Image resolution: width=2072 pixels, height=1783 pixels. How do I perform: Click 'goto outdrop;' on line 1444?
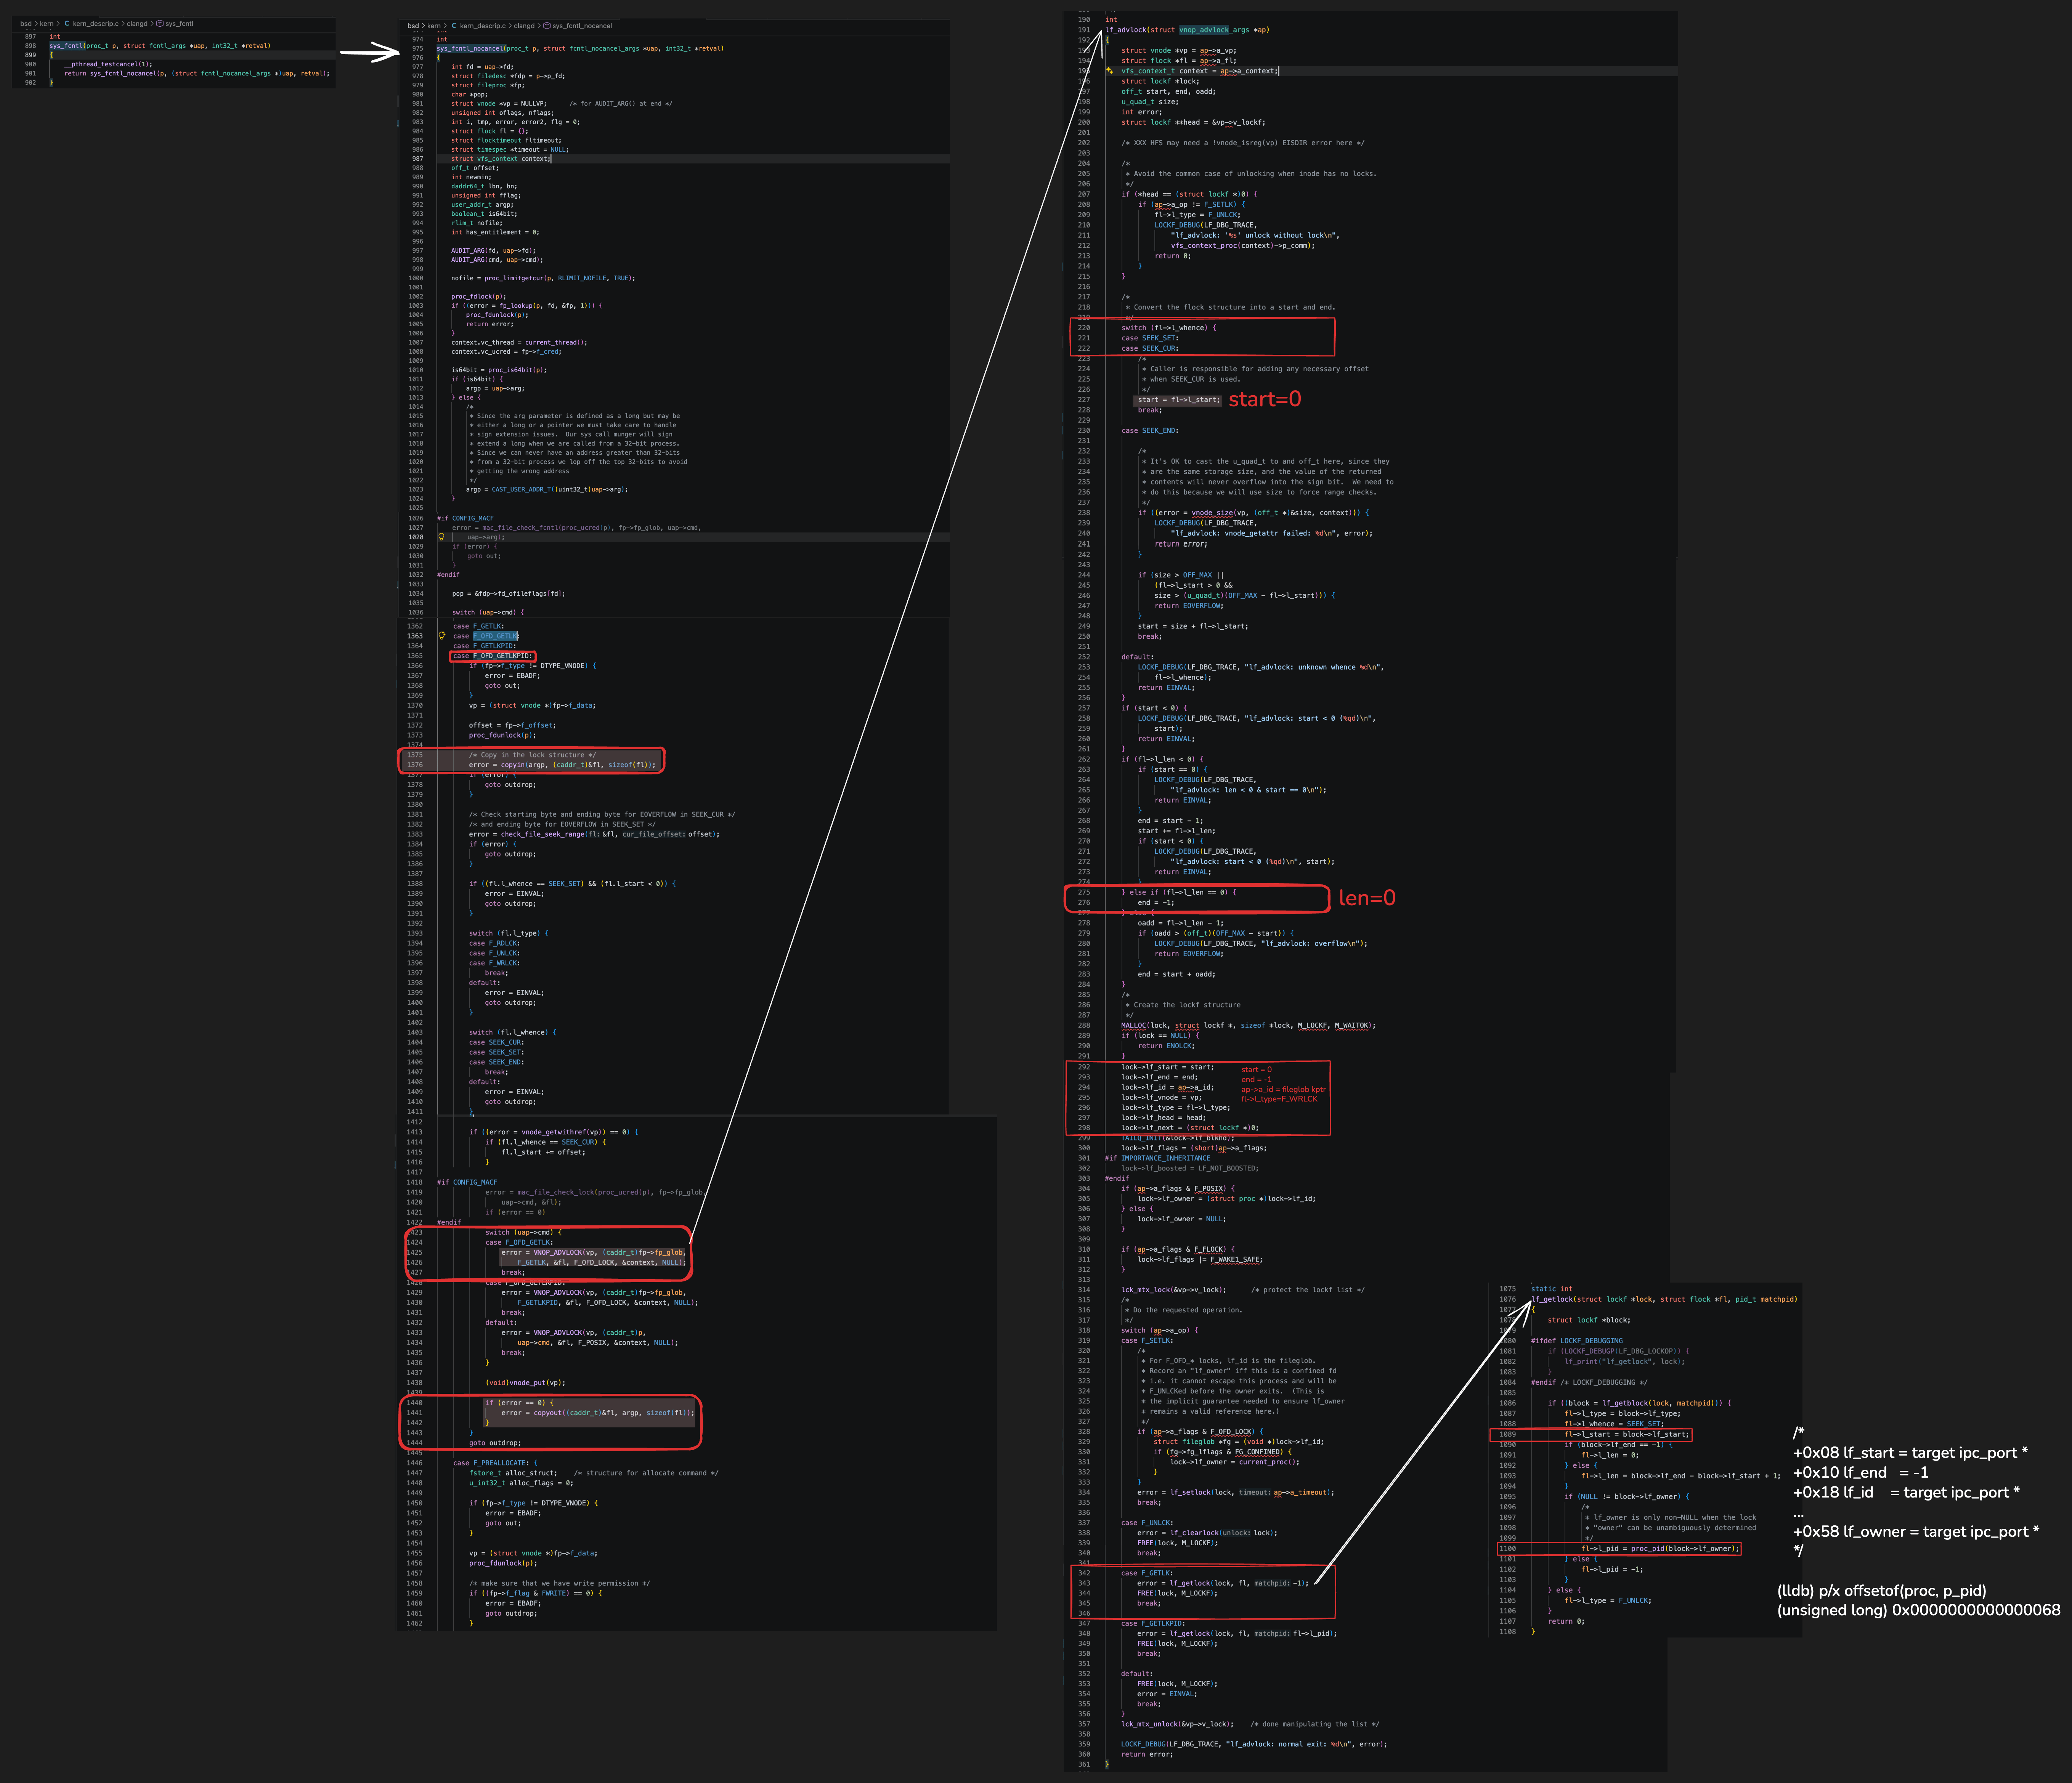[495, 1443]
